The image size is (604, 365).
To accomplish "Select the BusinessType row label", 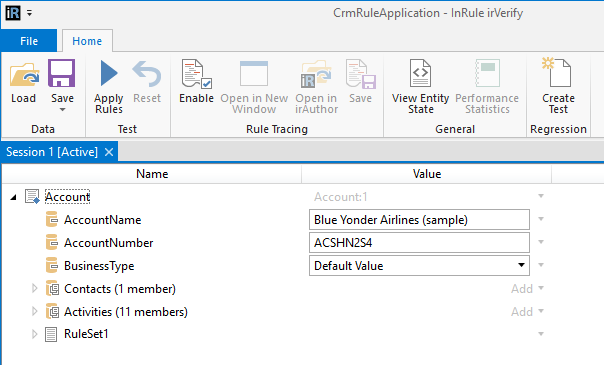I will [x=99, y=266].
